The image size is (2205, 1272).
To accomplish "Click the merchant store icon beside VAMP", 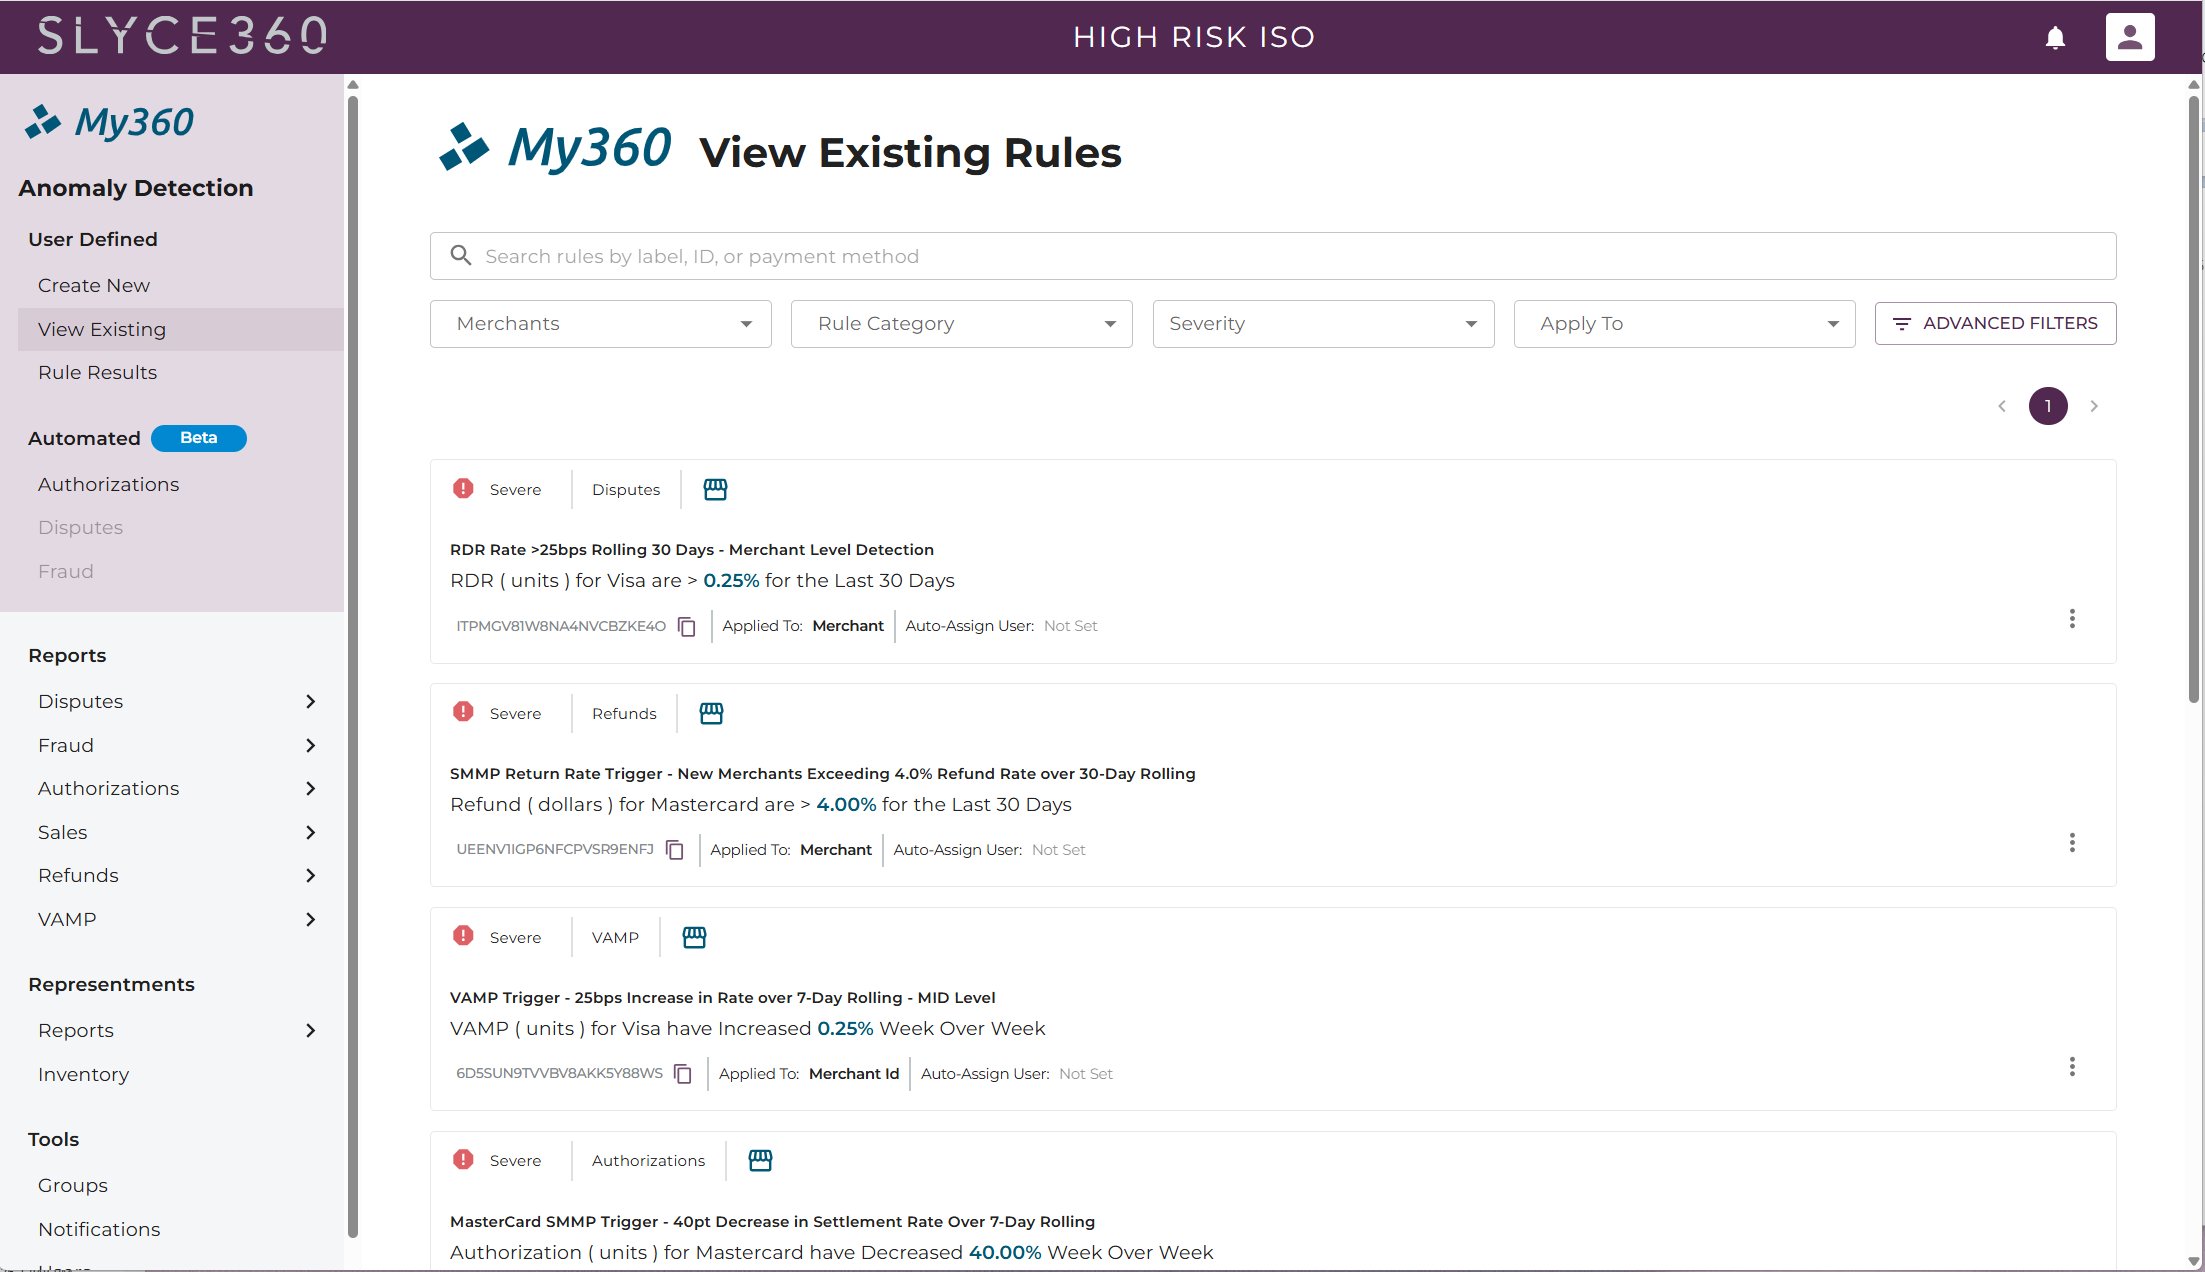I will tap(694, 937).
